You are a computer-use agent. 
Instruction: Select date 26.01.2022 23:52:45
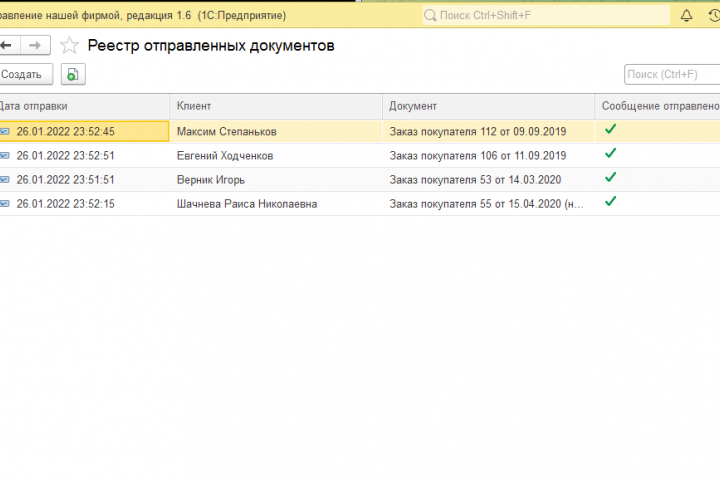point(66,132)
